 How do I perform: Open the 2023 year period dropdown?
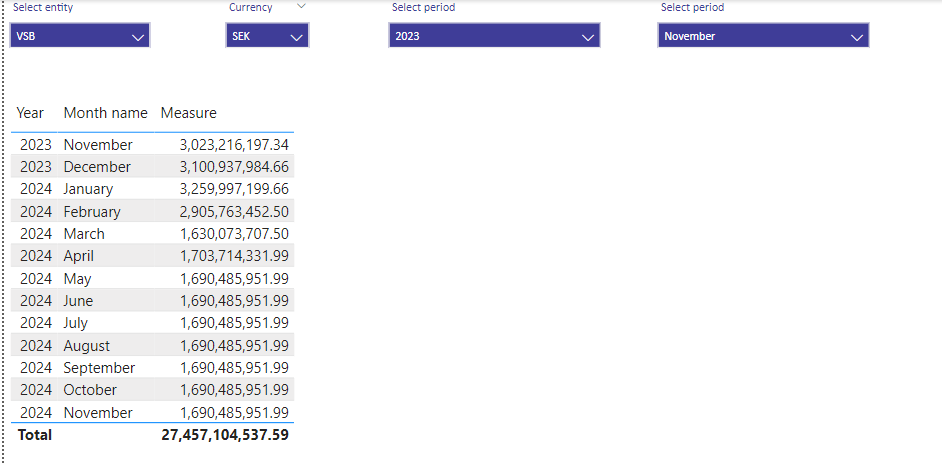494,36
